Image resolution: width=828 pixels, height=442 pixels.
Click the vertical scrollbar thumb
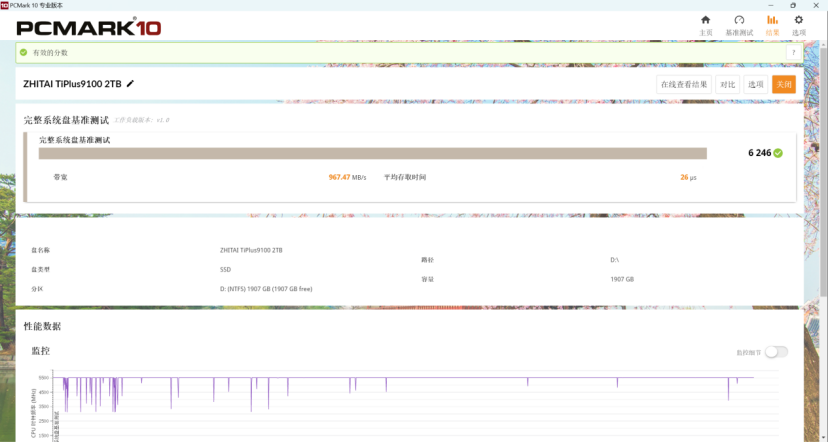point(824,172)
